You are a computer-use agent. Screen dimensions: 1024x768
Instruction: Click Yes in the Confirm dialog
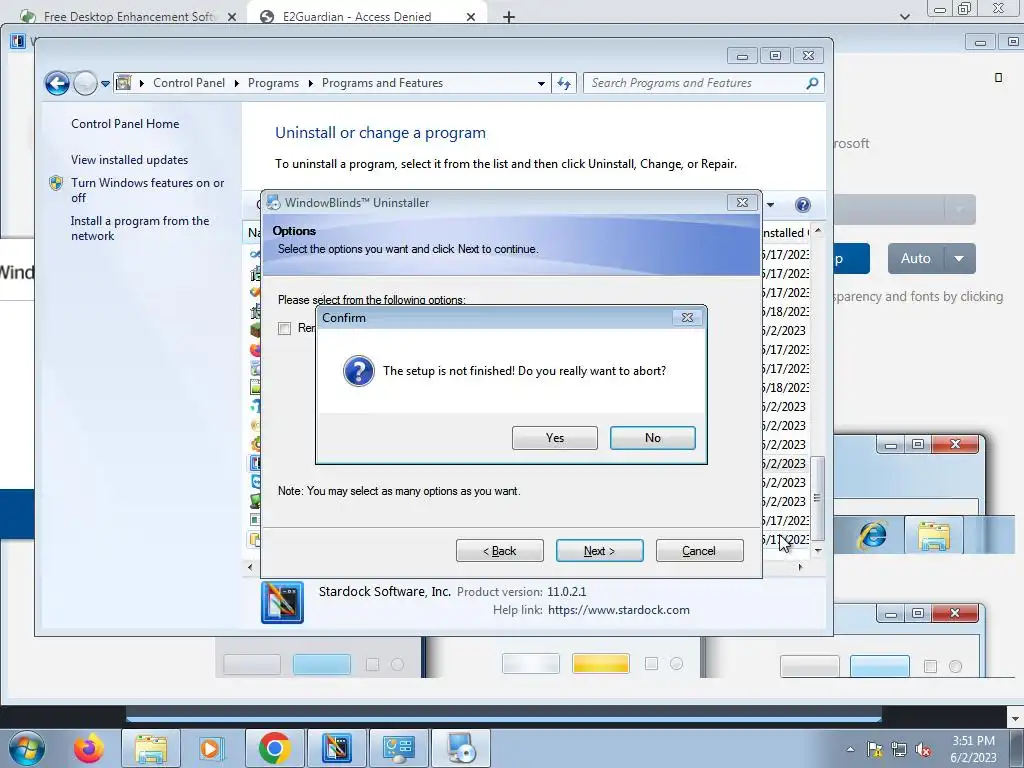[554, 438]
